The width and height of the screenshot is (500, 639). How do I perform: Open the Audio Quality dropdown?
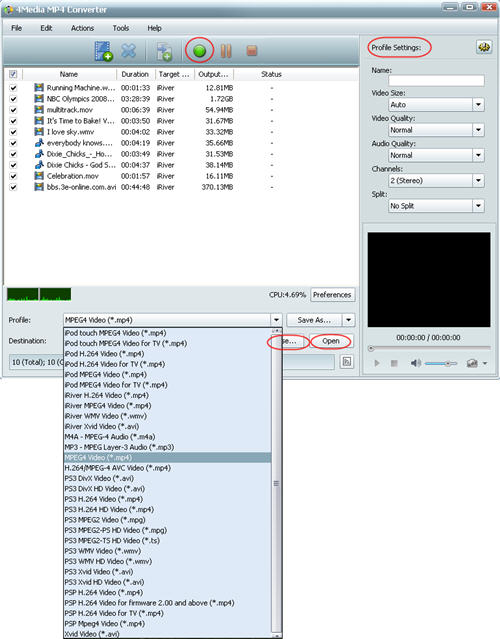[478, 155]
